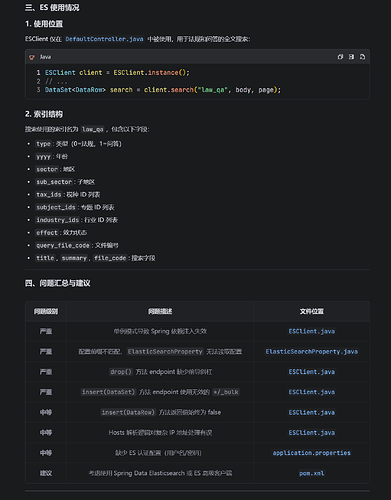Screen dimensions: 391x500
Task: Click the rightmost icon in code block header
Action: point(362,57)
